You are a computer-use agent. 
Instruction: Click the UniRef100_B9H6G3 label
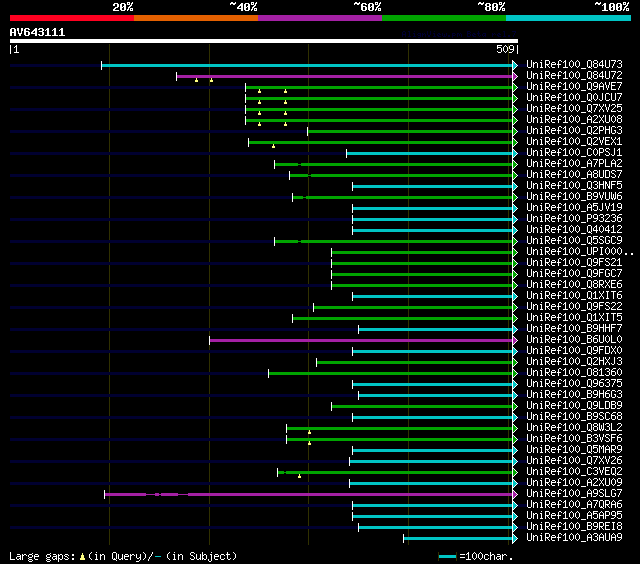574,395
